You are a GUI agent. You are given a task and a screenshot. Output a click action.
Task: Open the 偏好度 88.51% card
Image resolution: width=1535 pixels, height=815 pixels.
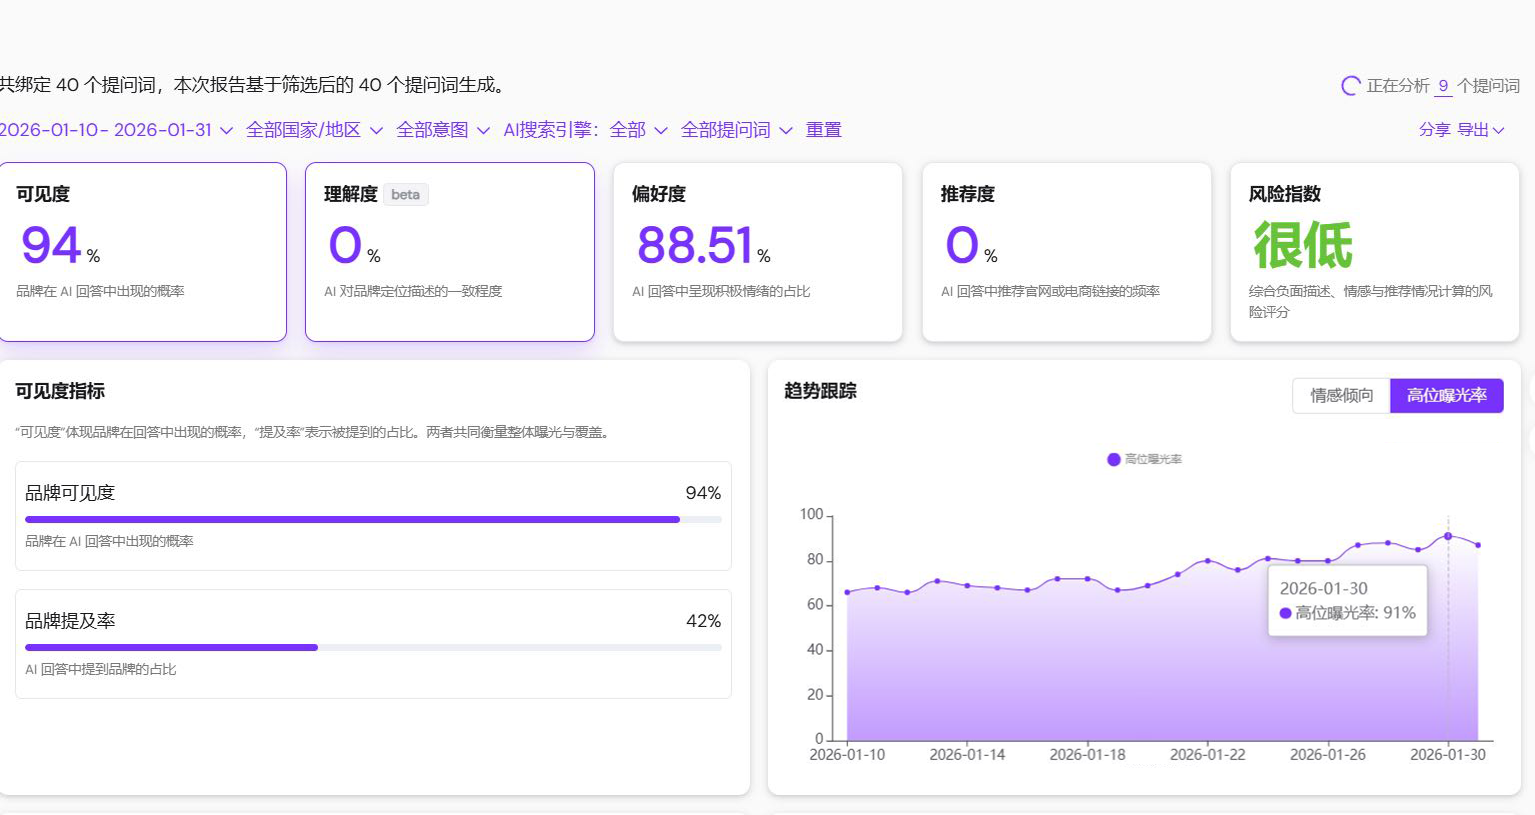tap(757, 252)
